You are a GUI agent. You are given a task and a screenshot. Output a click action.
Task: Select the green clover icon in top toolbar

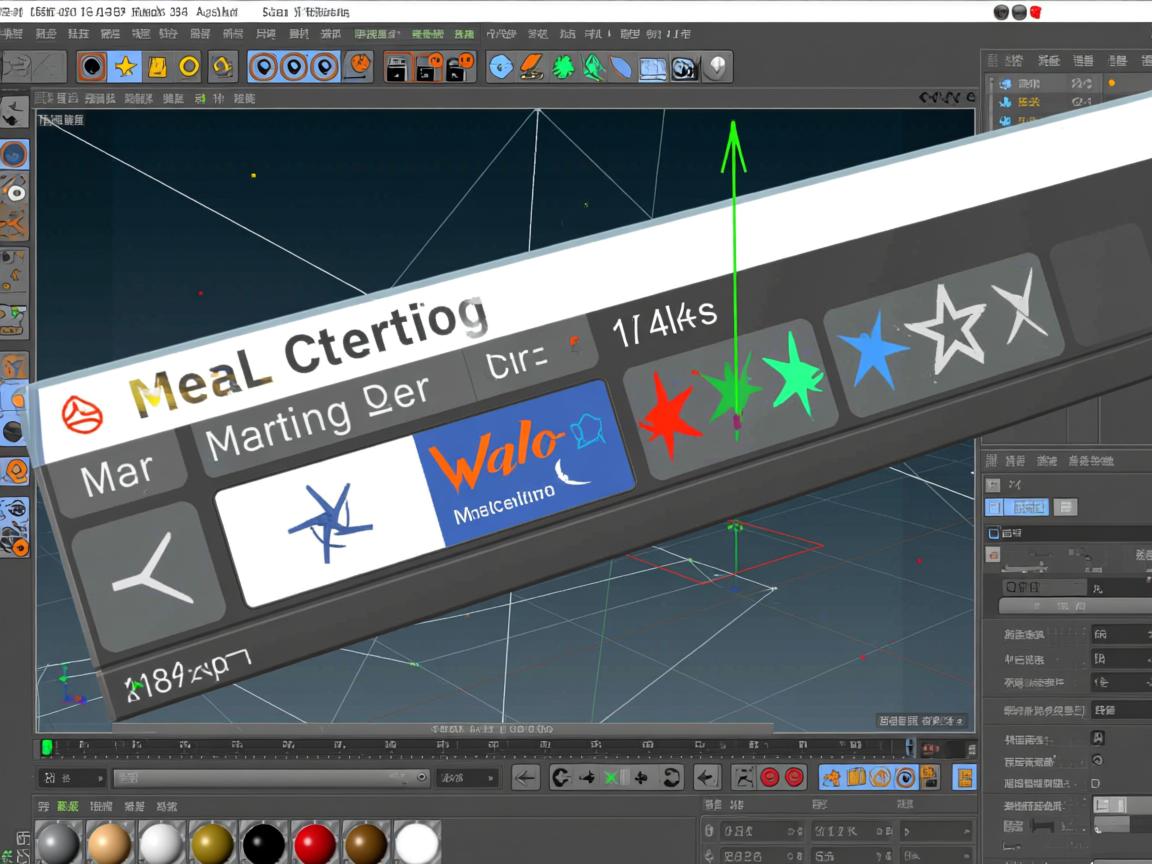[x=564, y=68]
